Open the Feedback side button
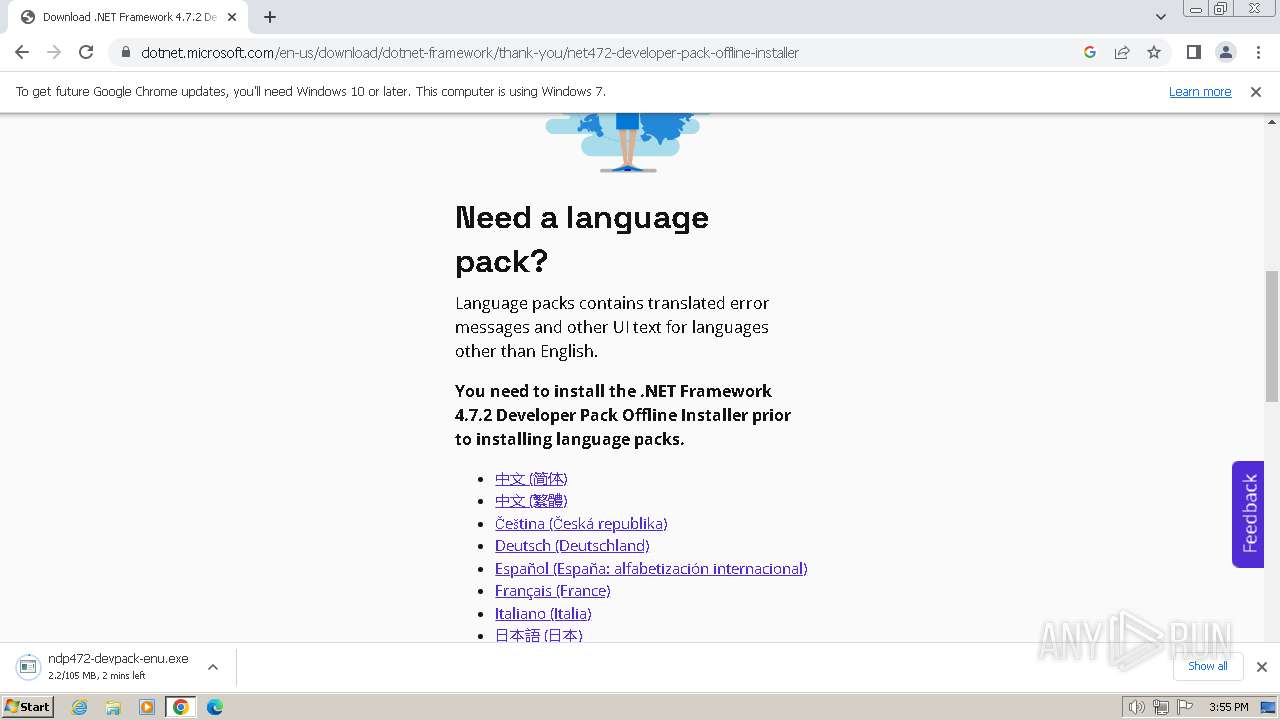Image resolution: width=1280 pixels, height=720 pixels. coord(1248,514)
